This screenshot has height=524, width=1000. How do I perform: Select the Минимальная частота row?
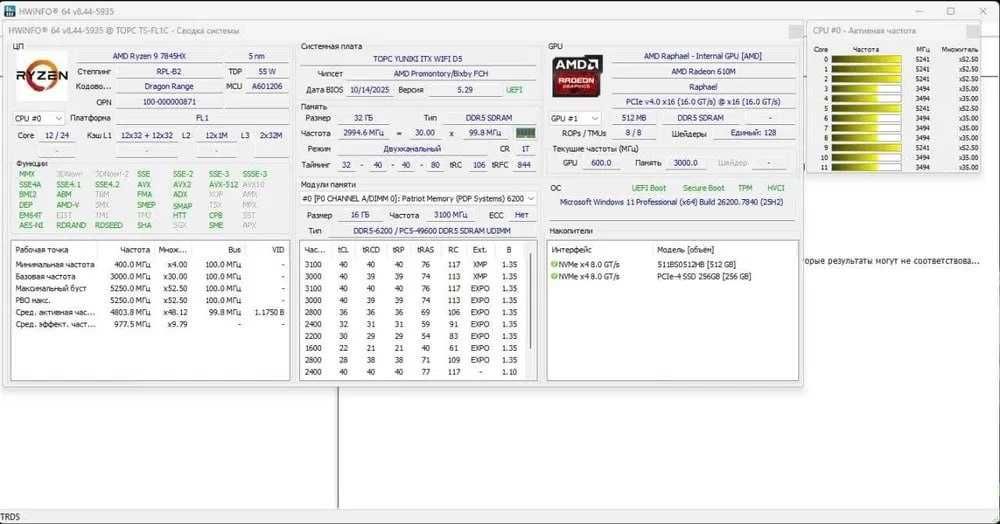pyautogui.click(x=150, y=264)
